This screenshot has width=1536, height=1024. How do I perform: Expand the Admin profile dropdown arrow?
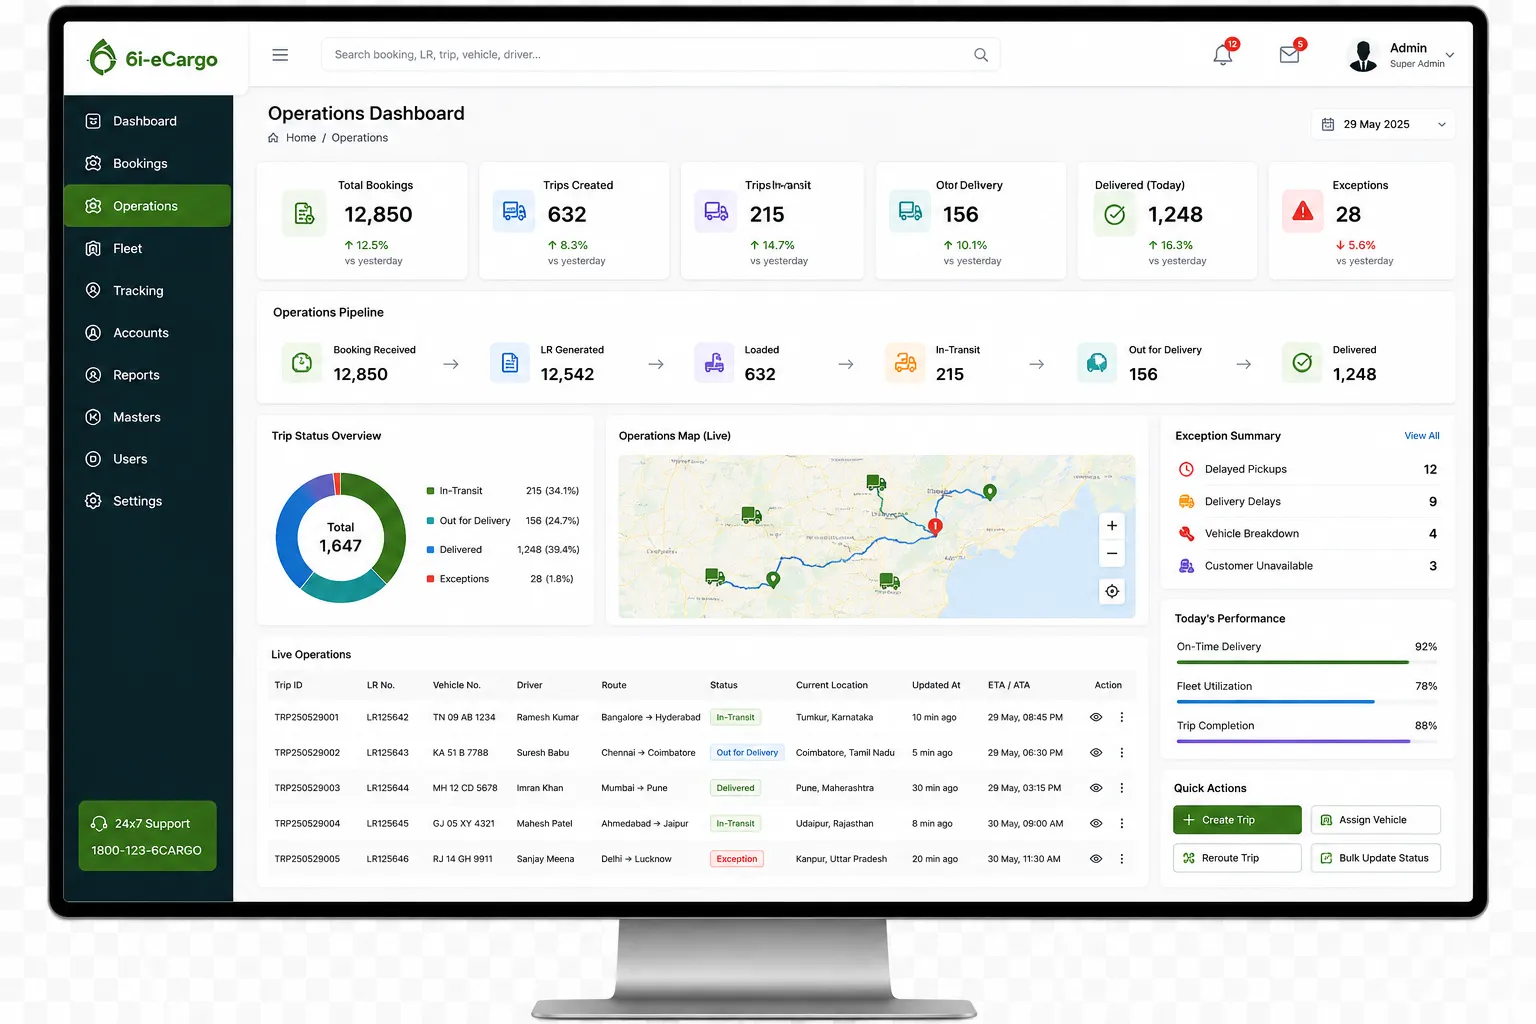(1450, 55)
